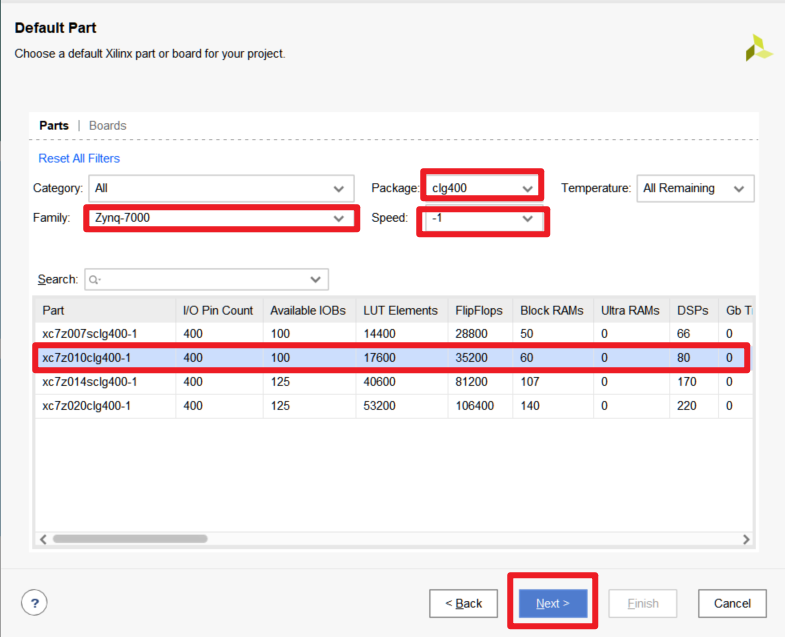Expand the Search history dropdown arrow

coord(315,279)
